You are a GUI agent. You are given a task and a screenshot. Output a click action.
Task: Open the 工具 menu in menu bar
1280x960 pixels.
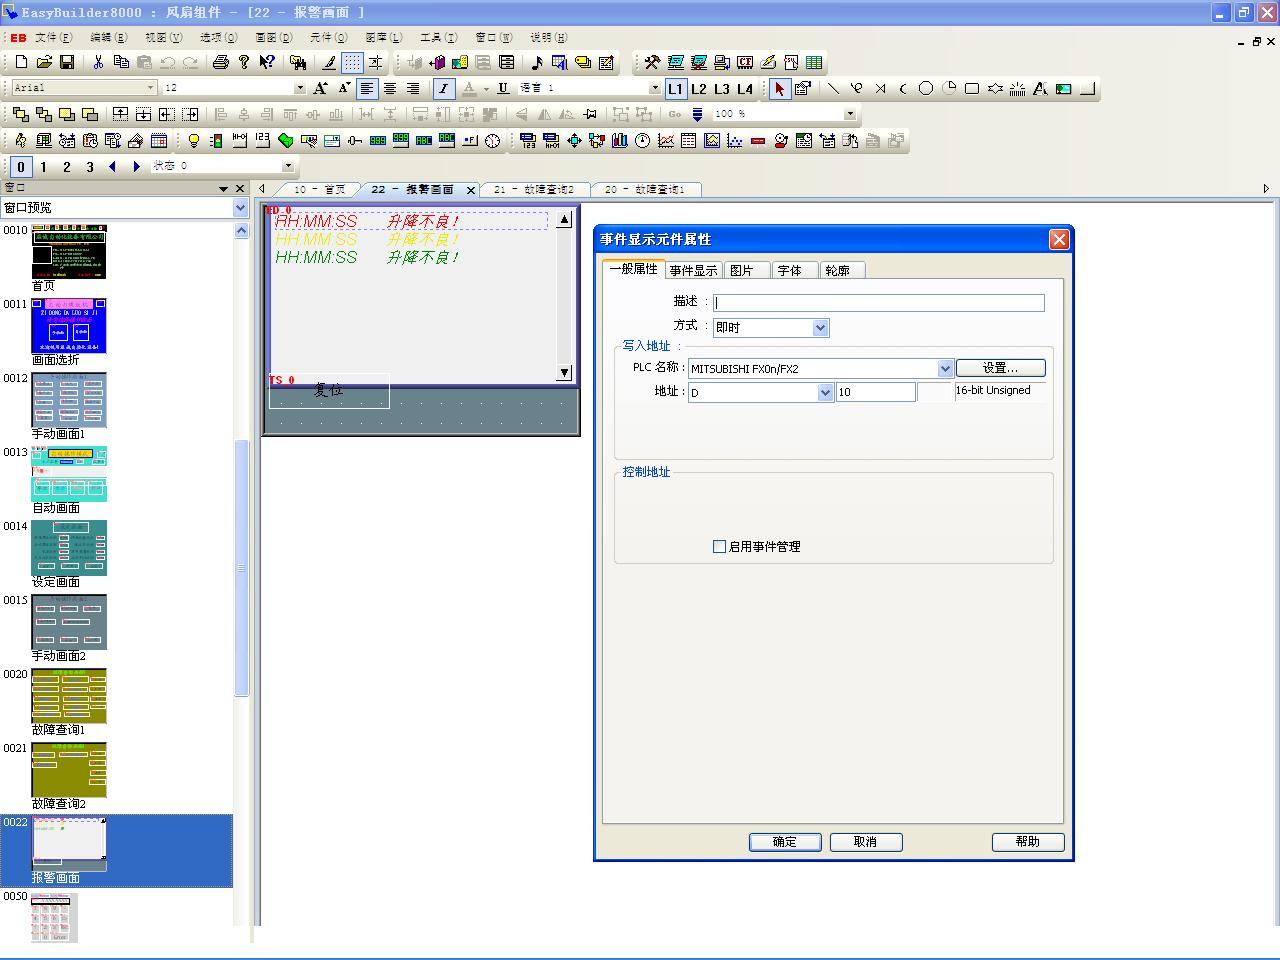[438, 37]
